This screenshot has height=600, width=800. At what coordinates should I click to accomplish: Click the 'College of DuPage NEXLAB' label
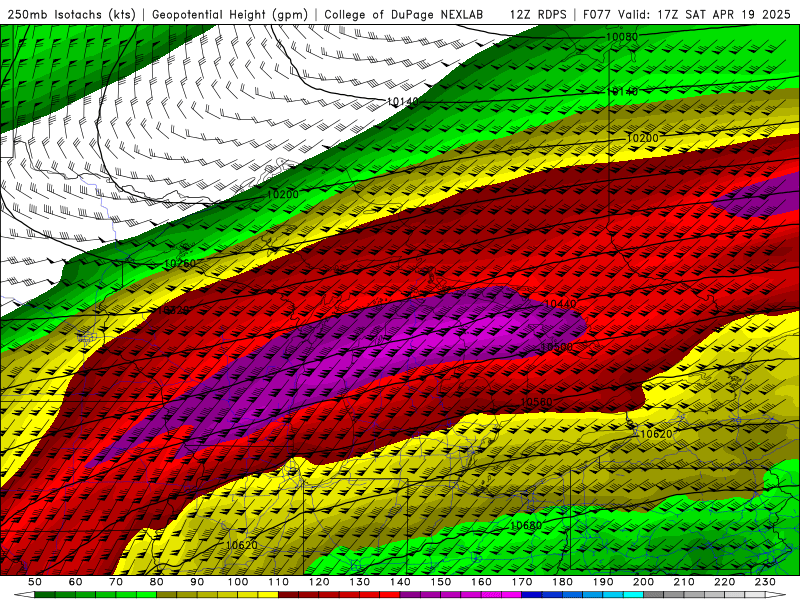[403, 15]
